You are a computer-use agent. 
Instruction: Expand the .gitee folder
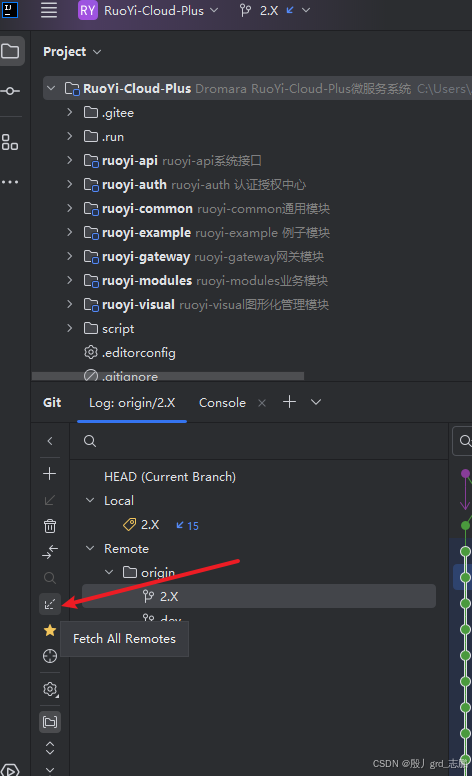pyautogui.click(x=70, y=112)
